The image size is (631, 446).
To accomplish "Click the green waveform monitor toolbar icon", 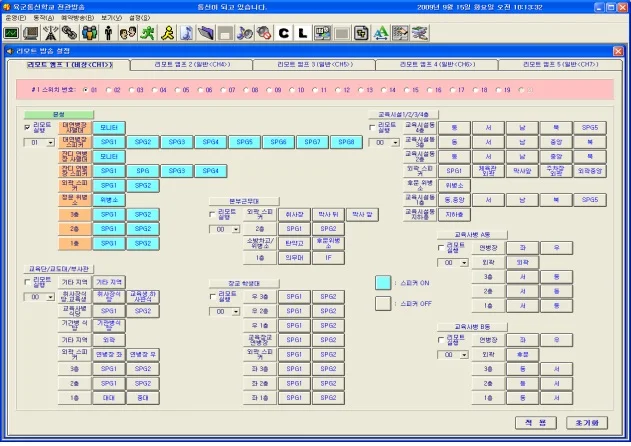I will (11, 33).
